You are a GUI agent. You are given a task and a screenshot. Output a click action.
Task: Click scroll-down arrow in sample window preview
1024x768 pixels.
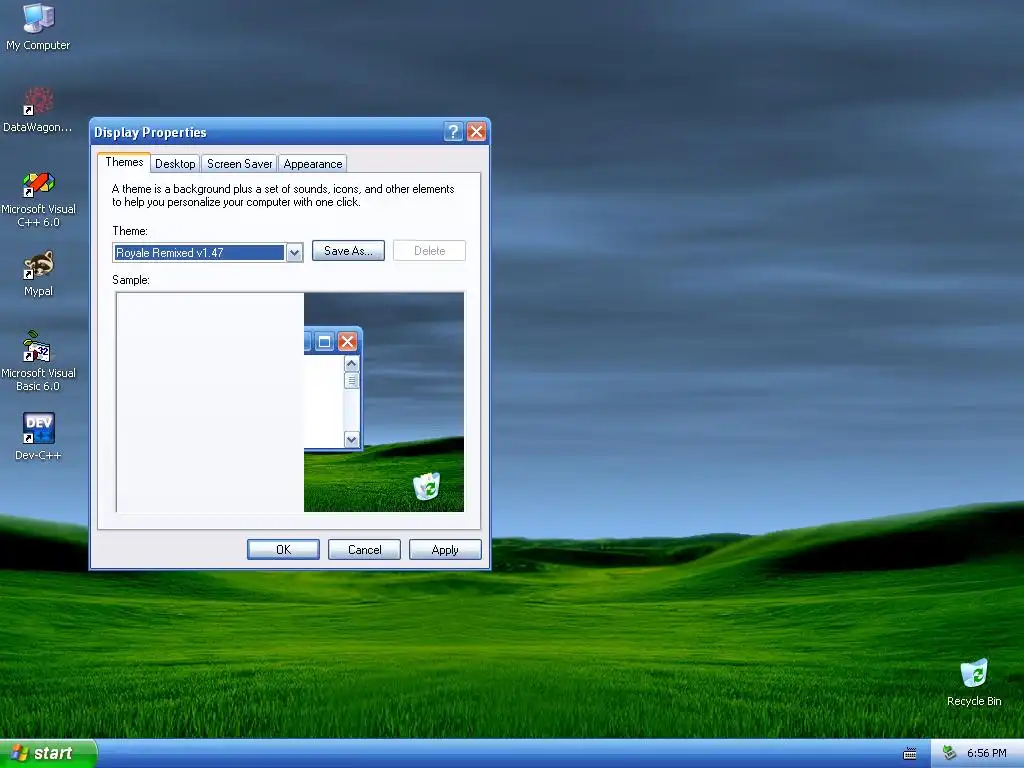351,440
